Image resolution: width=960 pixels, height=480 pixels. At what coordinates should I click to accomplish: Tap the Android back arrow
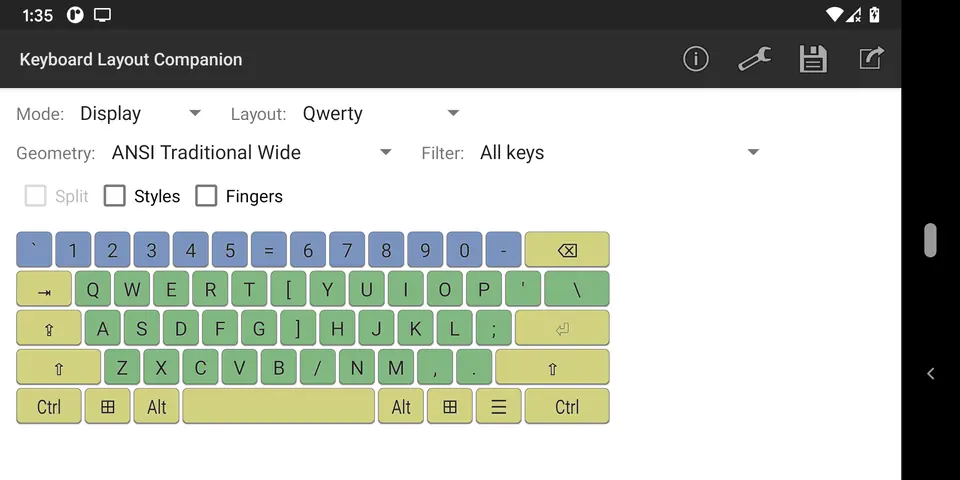click(931, 373)
